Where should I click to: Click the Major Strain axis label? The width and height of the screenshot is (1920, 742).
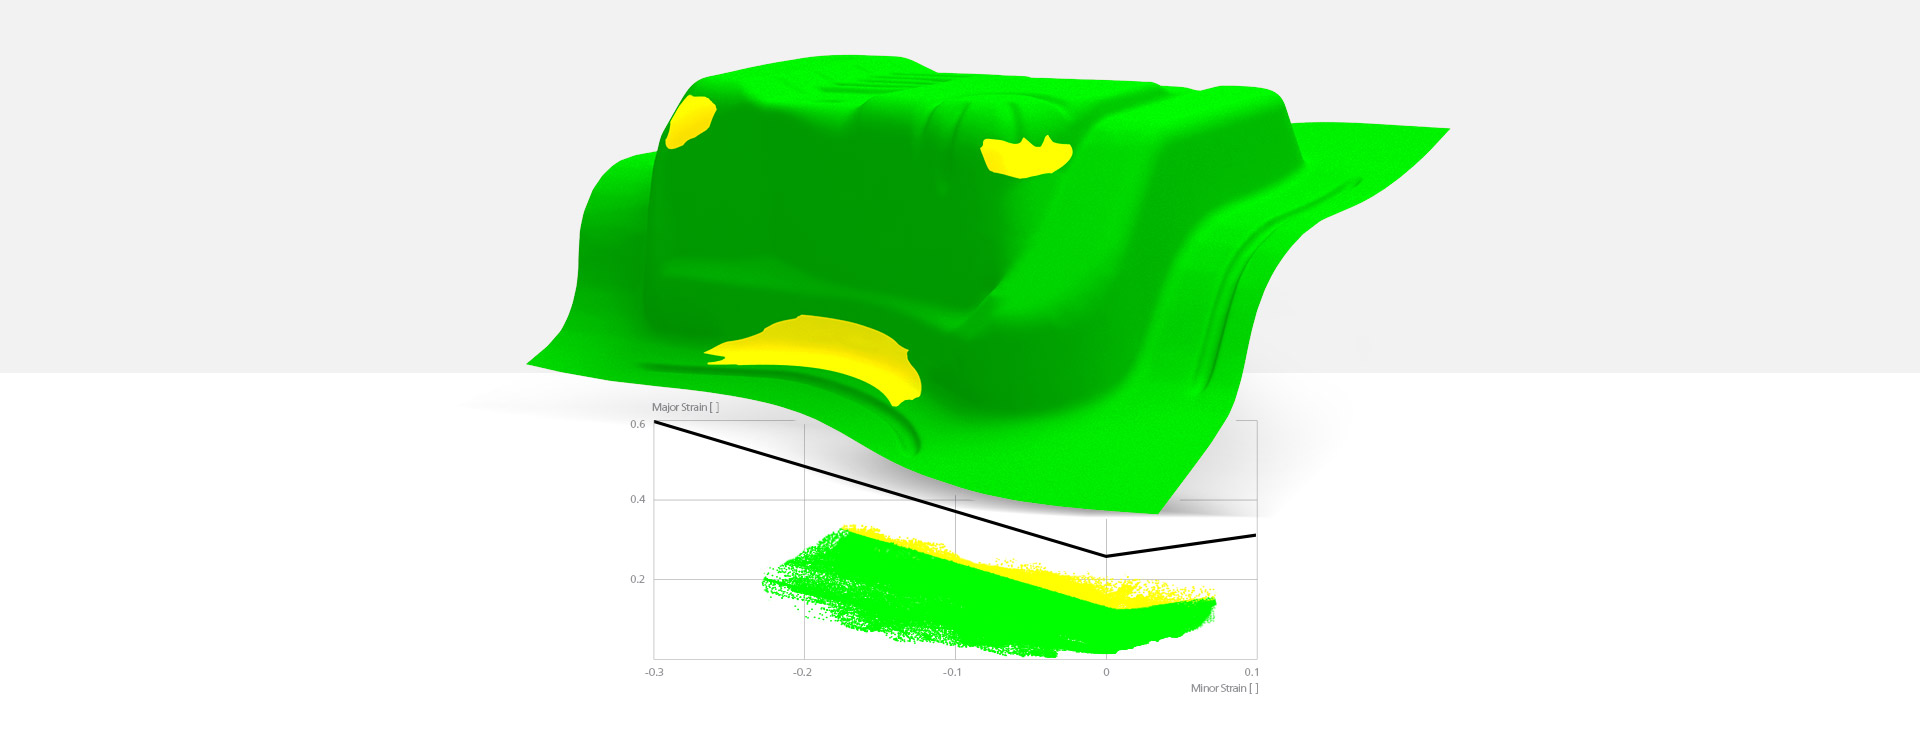685,407
